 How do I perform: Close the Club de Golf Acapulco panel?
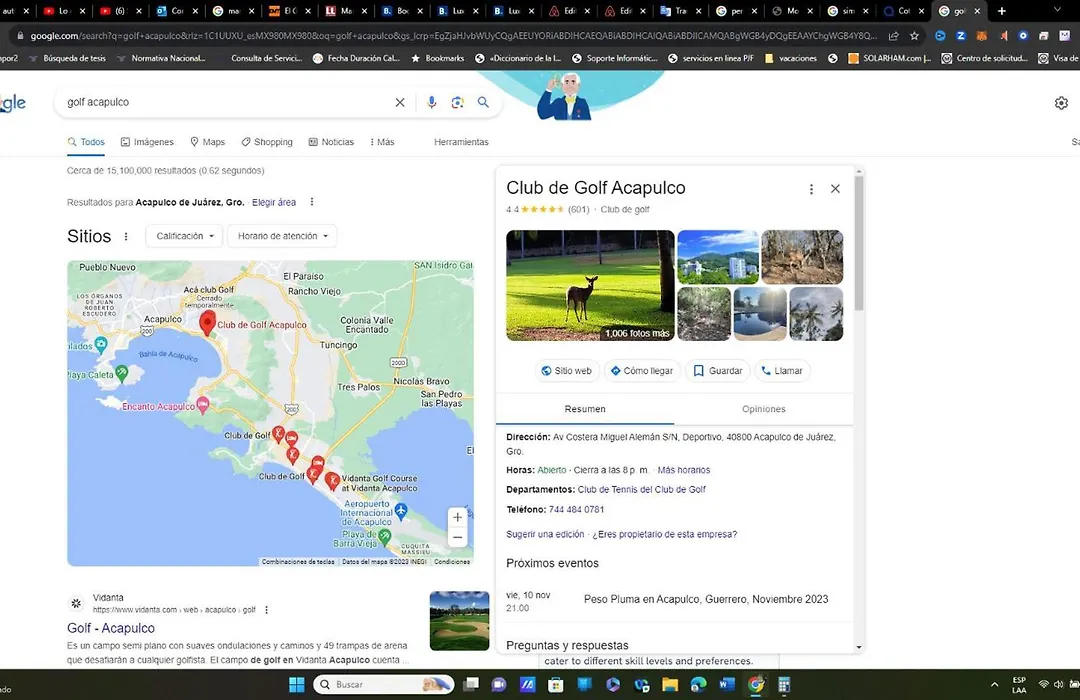pyautogui.click(x=835, y=189)
